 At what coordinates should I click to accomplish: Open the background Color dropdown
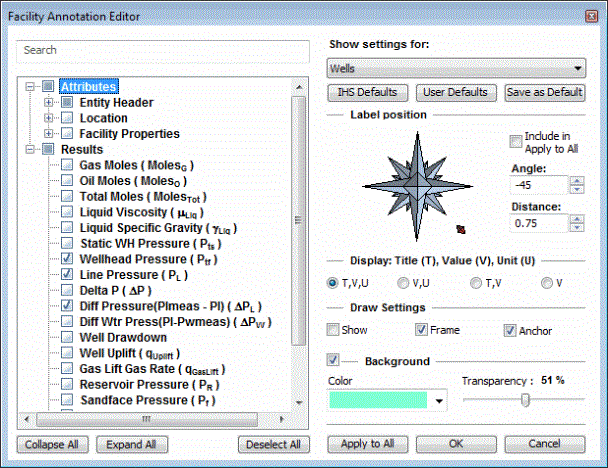(x=440, y=401)
